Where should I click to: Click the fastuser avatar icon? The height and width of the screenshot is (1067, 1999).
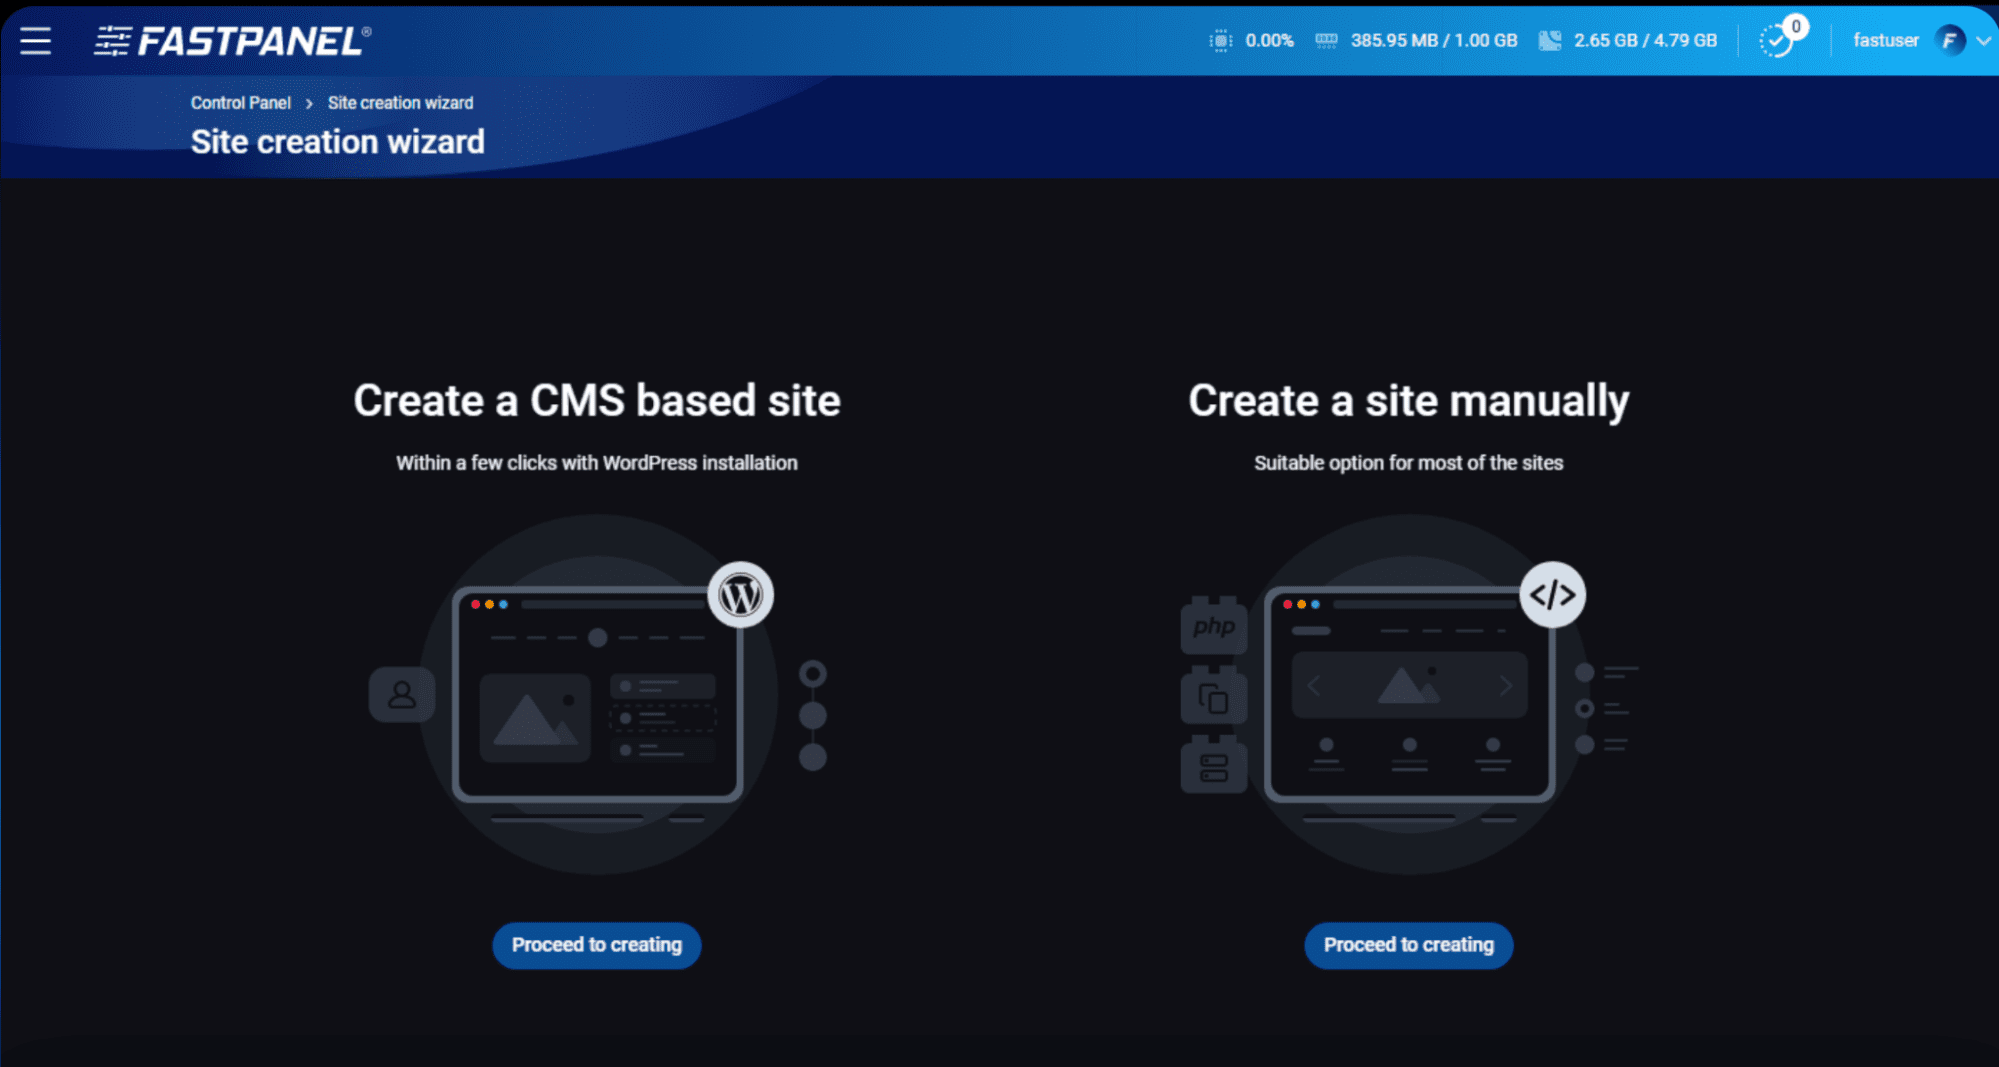pos(1950,40)
